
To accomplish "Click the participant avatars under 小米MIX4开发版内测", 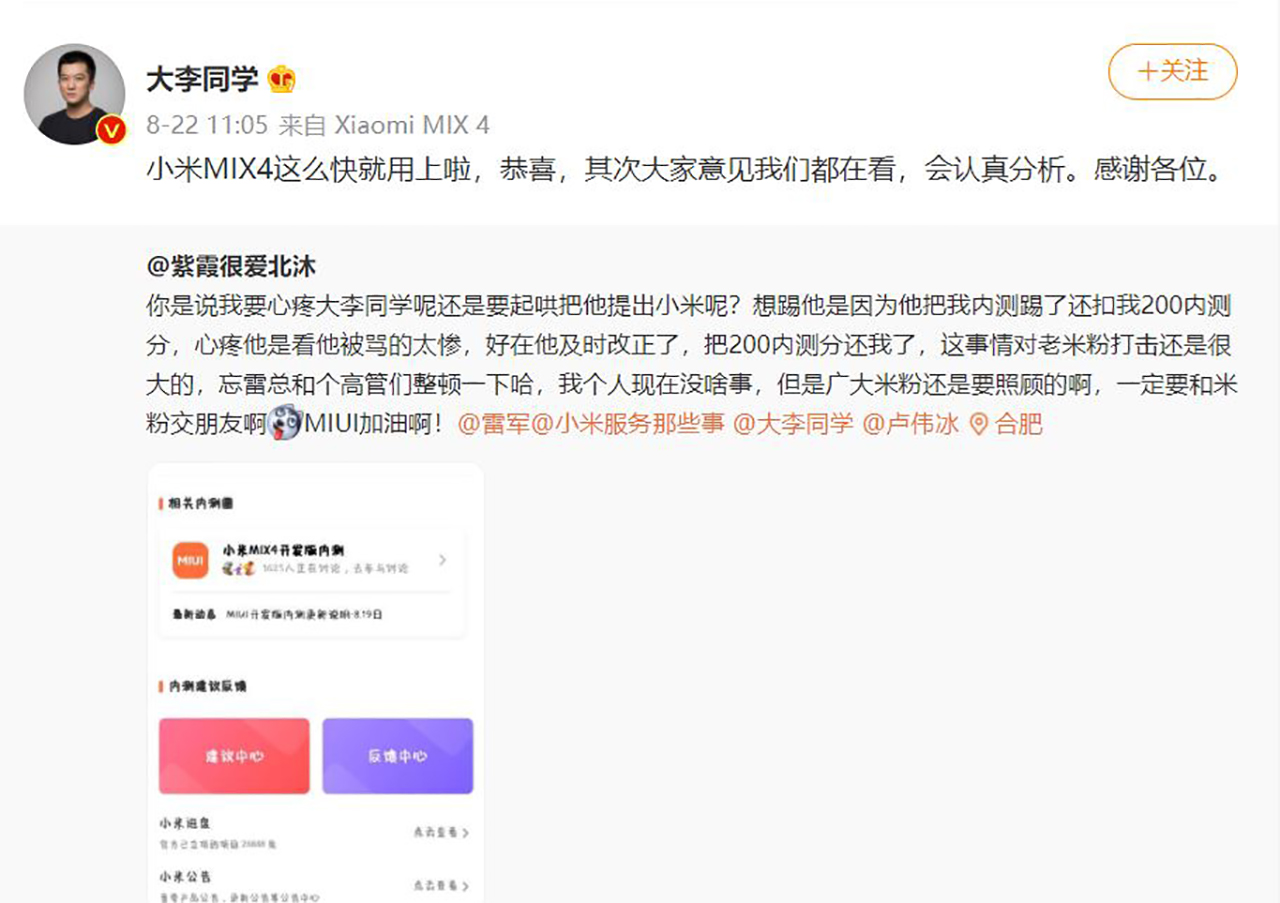I will point(238,569).
